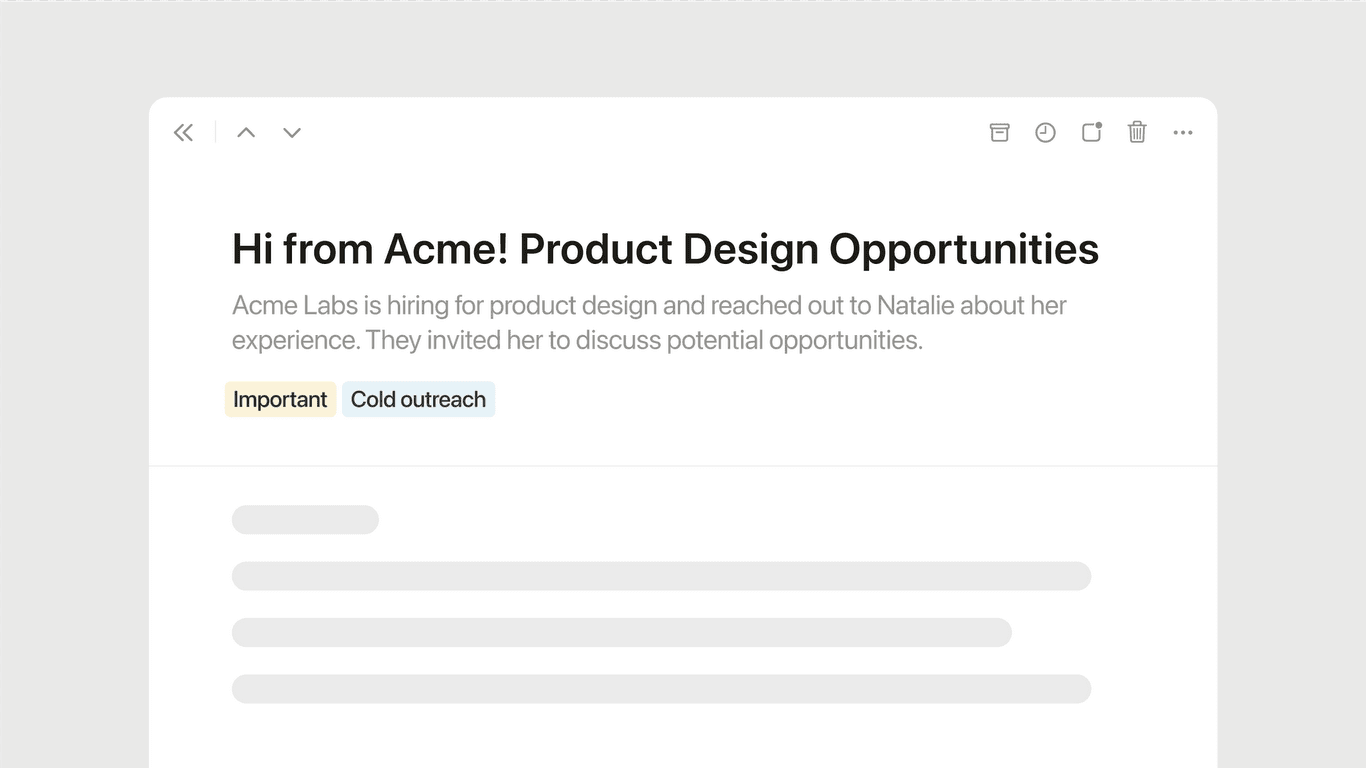Image resolution: width=1366 pixels, height=768 pixels.
Task: Go to the previous email with the up arrow
Action: click(x=245, y=132)
